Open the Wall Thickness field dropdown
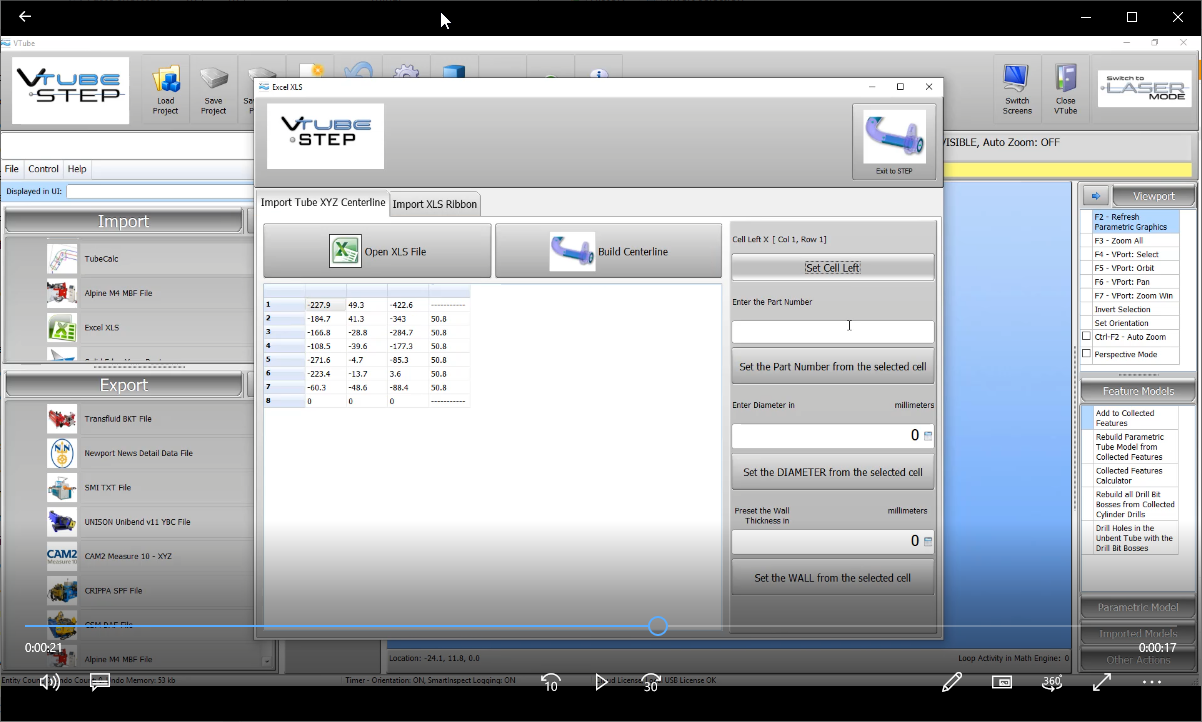Screen dimensions: 1202x722 [927, 542]
